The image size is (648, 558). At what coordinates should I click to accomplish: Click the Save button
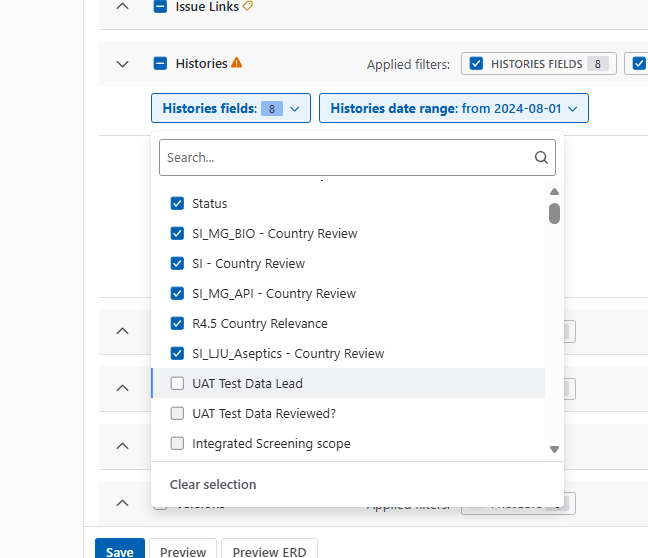120,548
